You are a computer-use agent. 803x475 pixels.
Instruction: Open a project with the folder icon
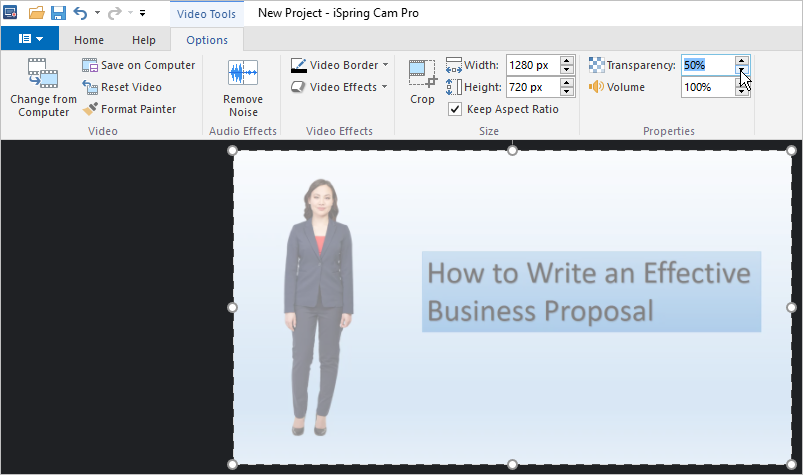(x=36, y=12)
